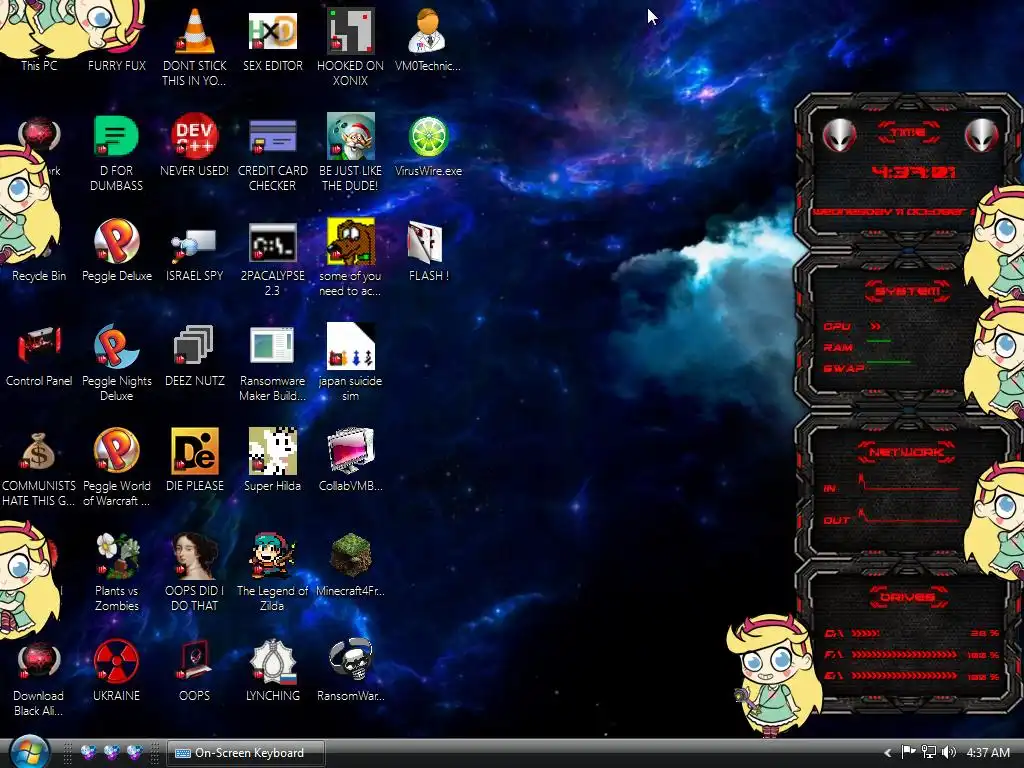Open the HxD hex editor icon

click(x=272, y=39)
